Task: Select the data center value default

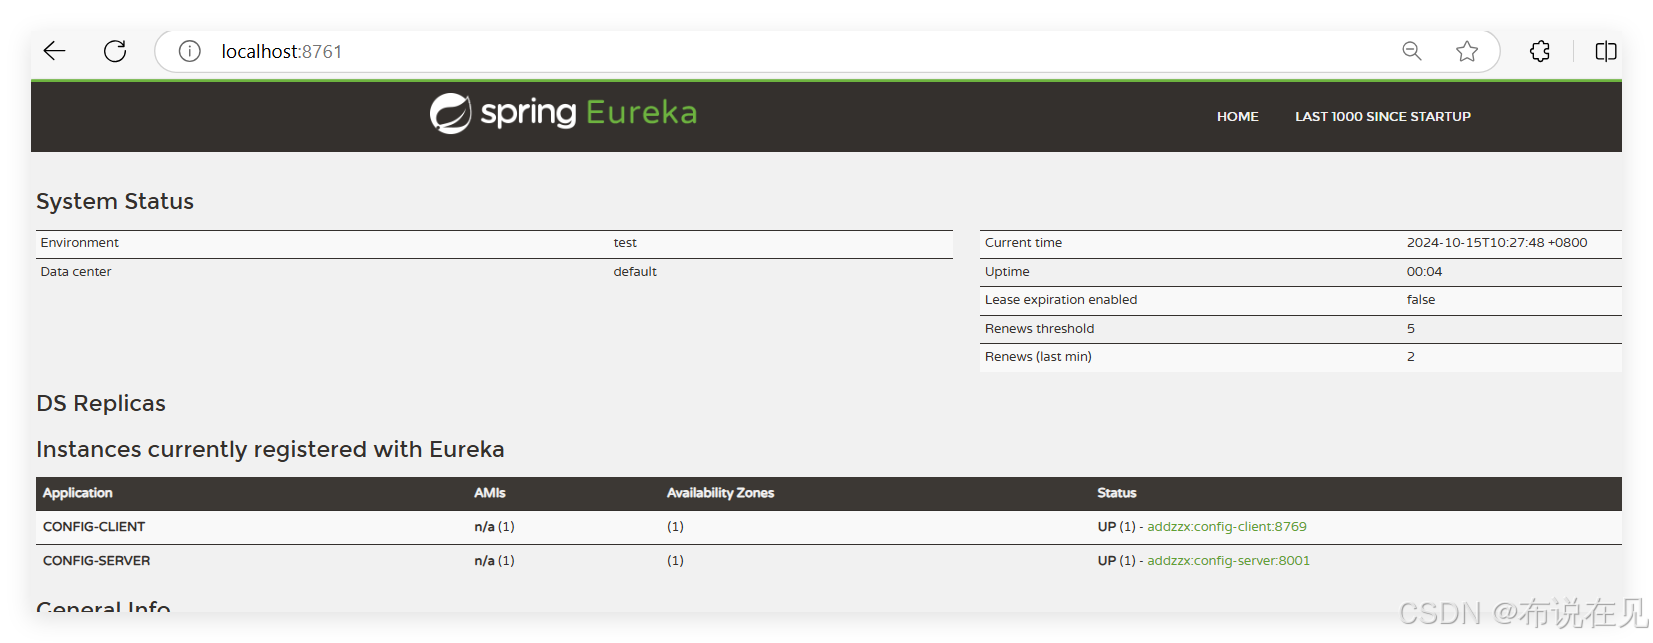Action: [635, 272]
